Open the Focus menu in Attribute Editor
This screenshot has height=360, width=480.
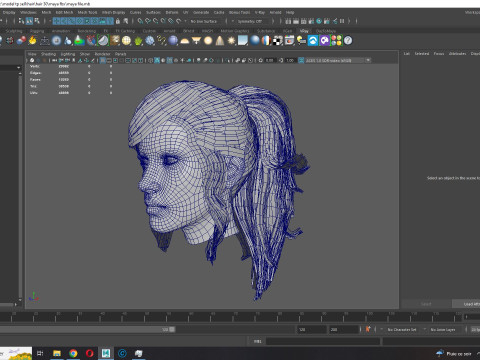(x=439, y=54)
